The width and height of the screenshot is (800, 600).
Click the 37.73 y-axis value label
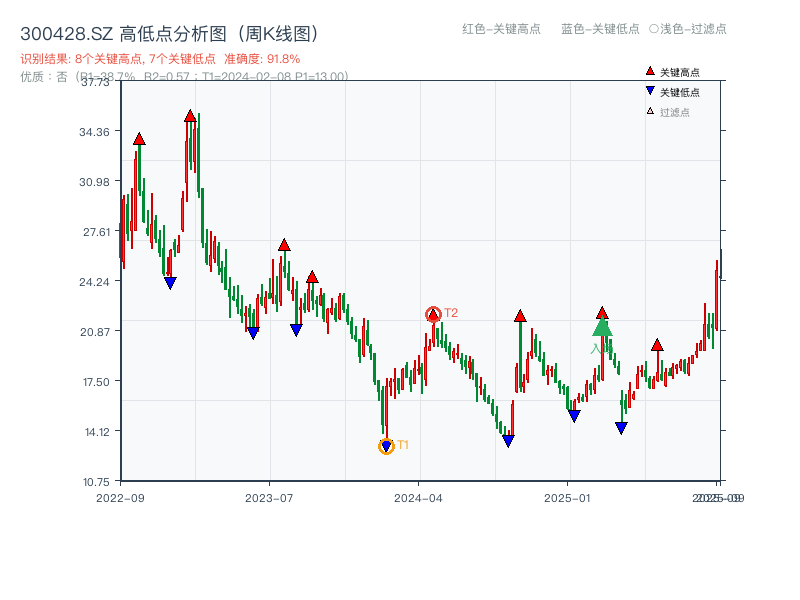point(96,85)
